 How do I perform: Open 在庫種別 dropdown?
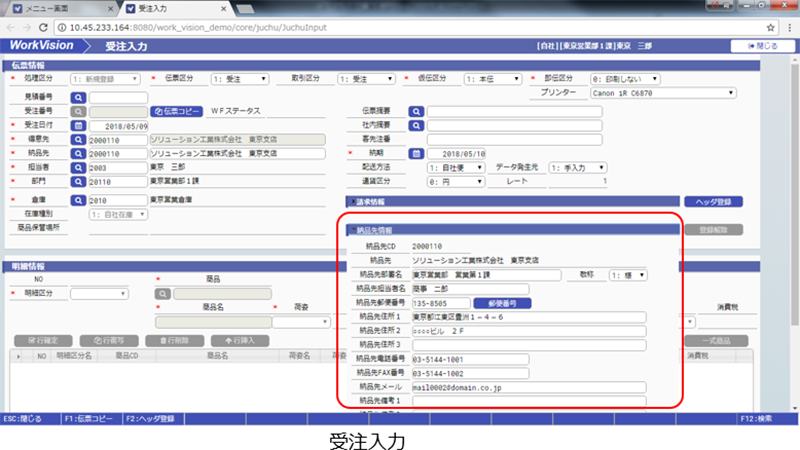click(118, 215)
